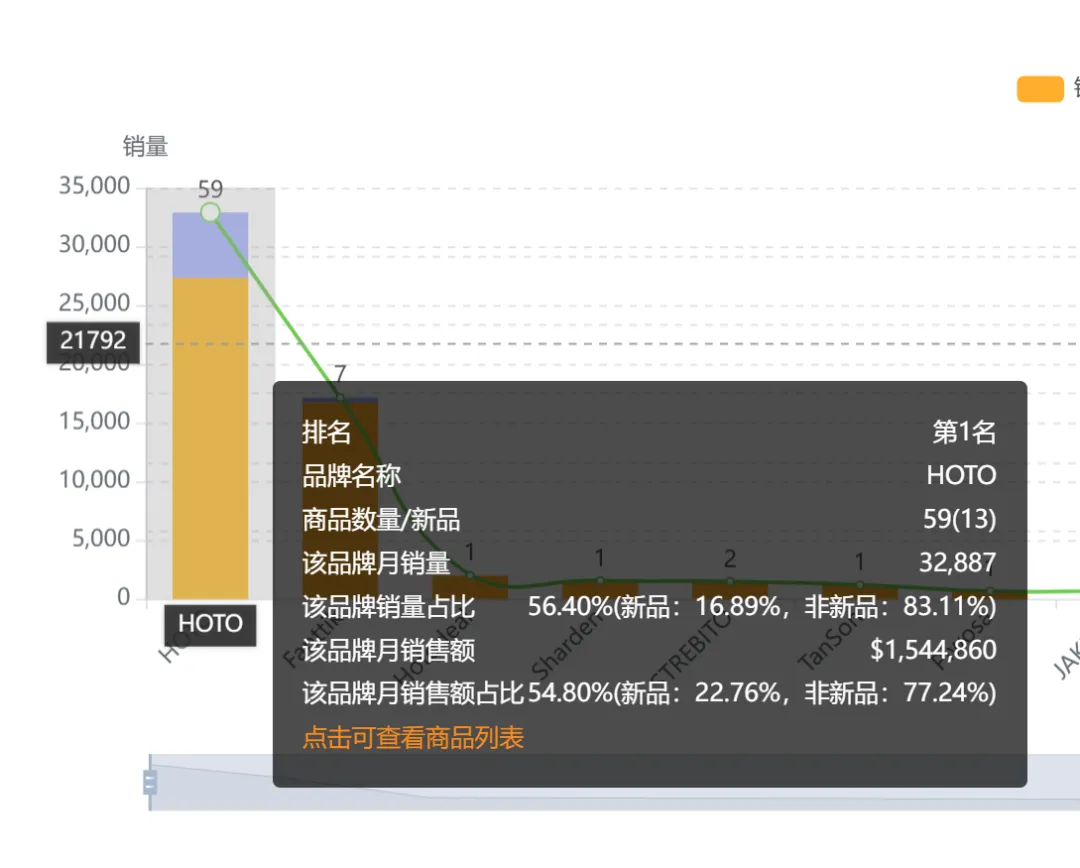Click the 第1名 ranking value in tooltip
The image size is (1080, 868).
click(x=964, y=433)
